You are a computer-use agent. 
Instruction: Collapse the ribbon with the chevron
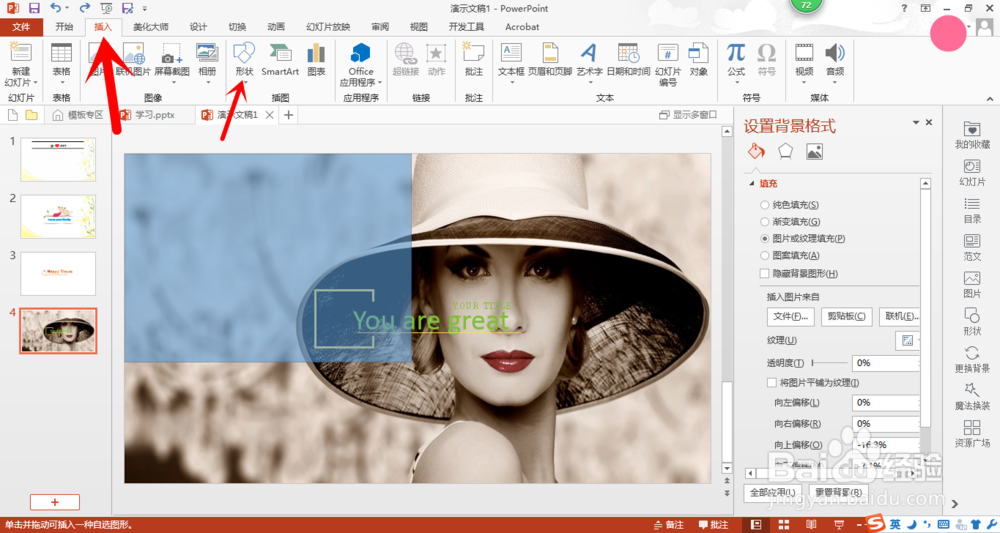990,99
